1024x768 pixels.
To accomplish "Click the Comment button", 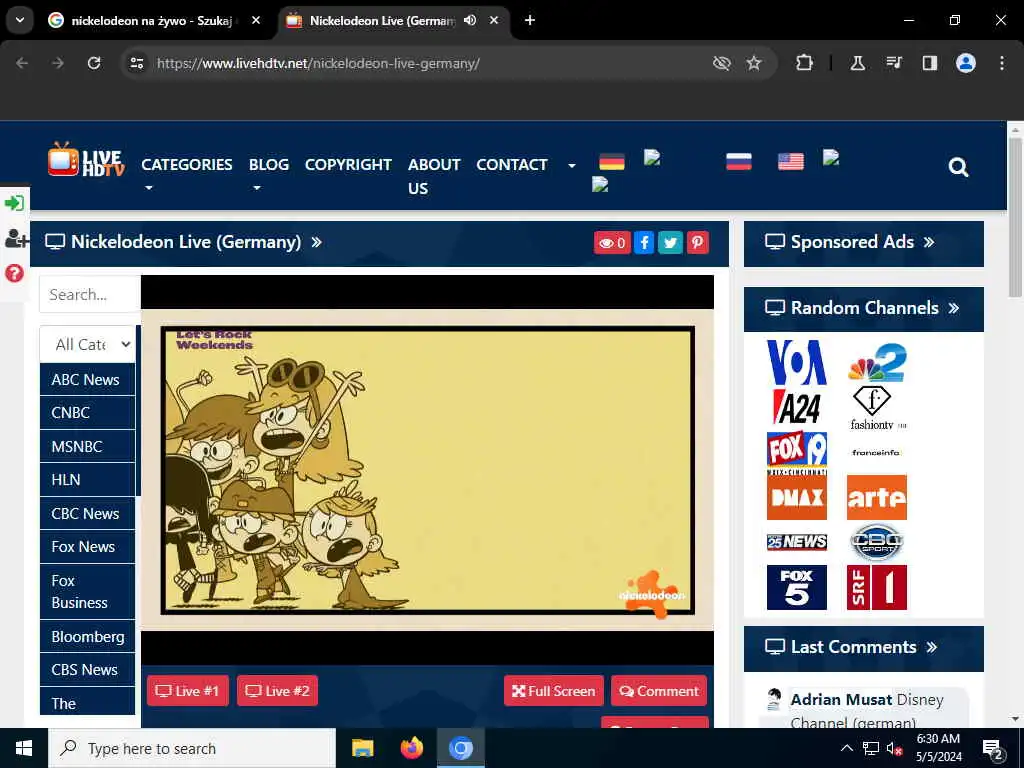I will click(x=659, y=691).
